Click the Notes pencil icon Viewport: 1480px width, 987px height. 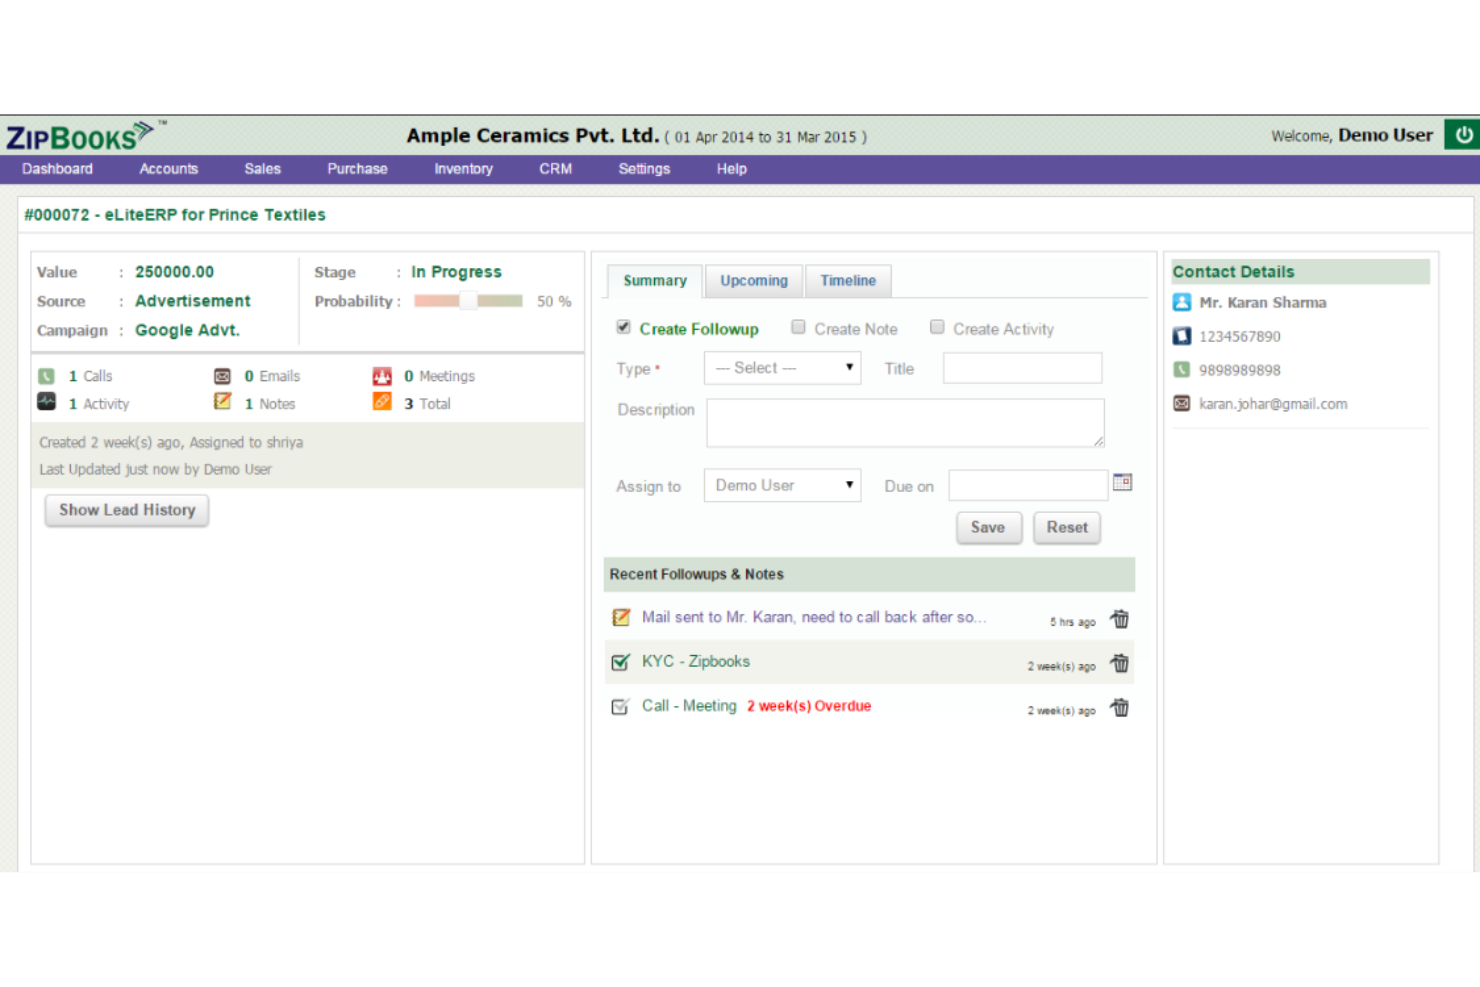click(x=222, y=402)
